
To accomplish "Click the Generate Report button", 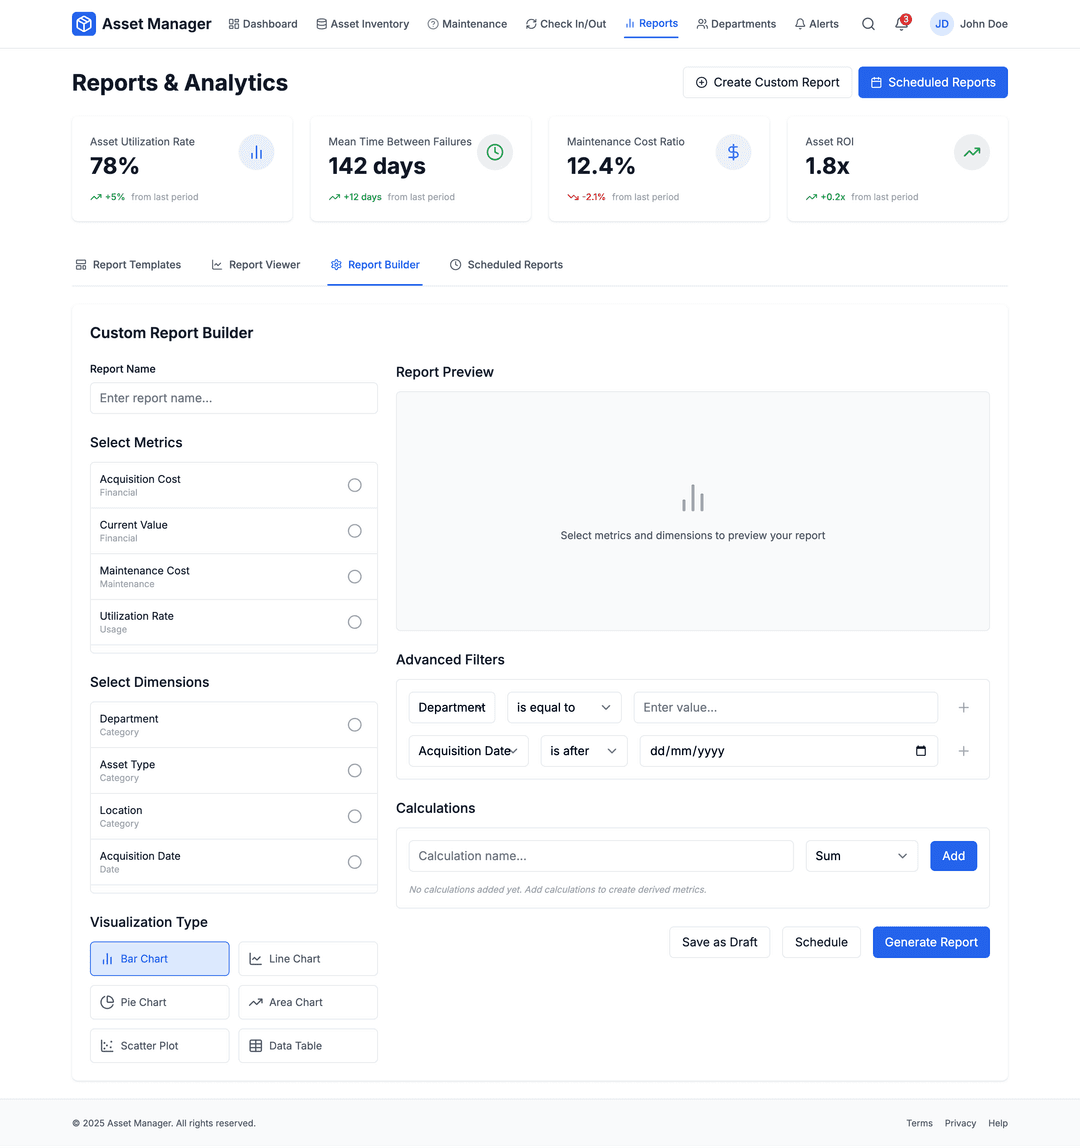I will click(930, 941).
